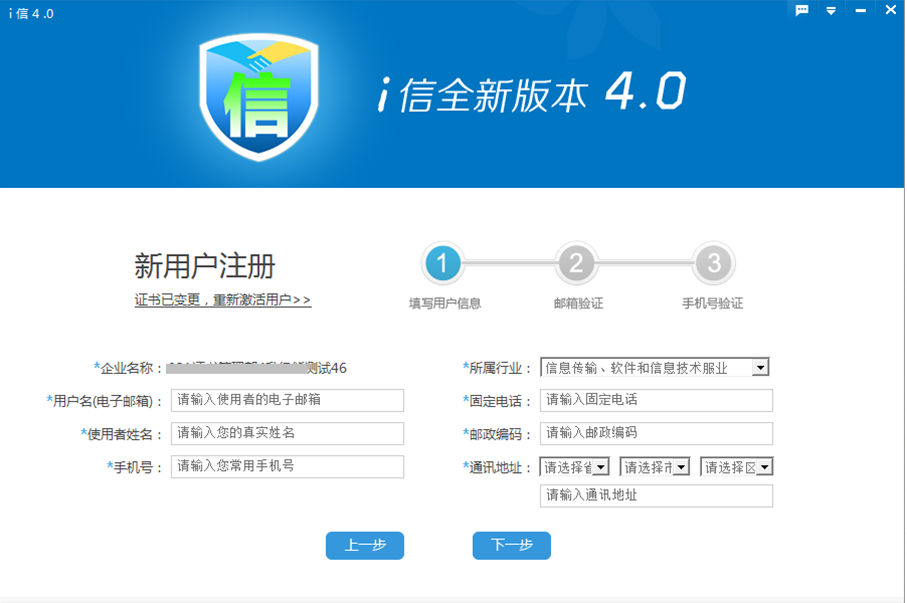Open the 请选择区 district dropdown
The image size is (907, 603).
[763, 467]
